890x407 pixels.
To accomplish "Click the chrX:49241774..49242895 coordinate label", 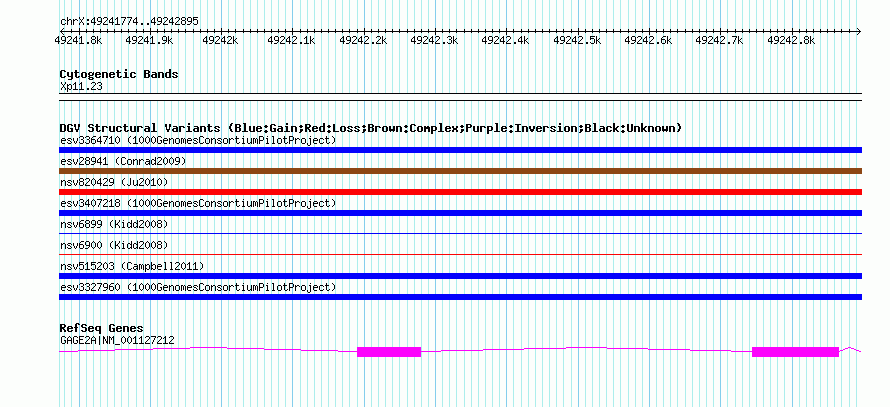I will 129,22.
